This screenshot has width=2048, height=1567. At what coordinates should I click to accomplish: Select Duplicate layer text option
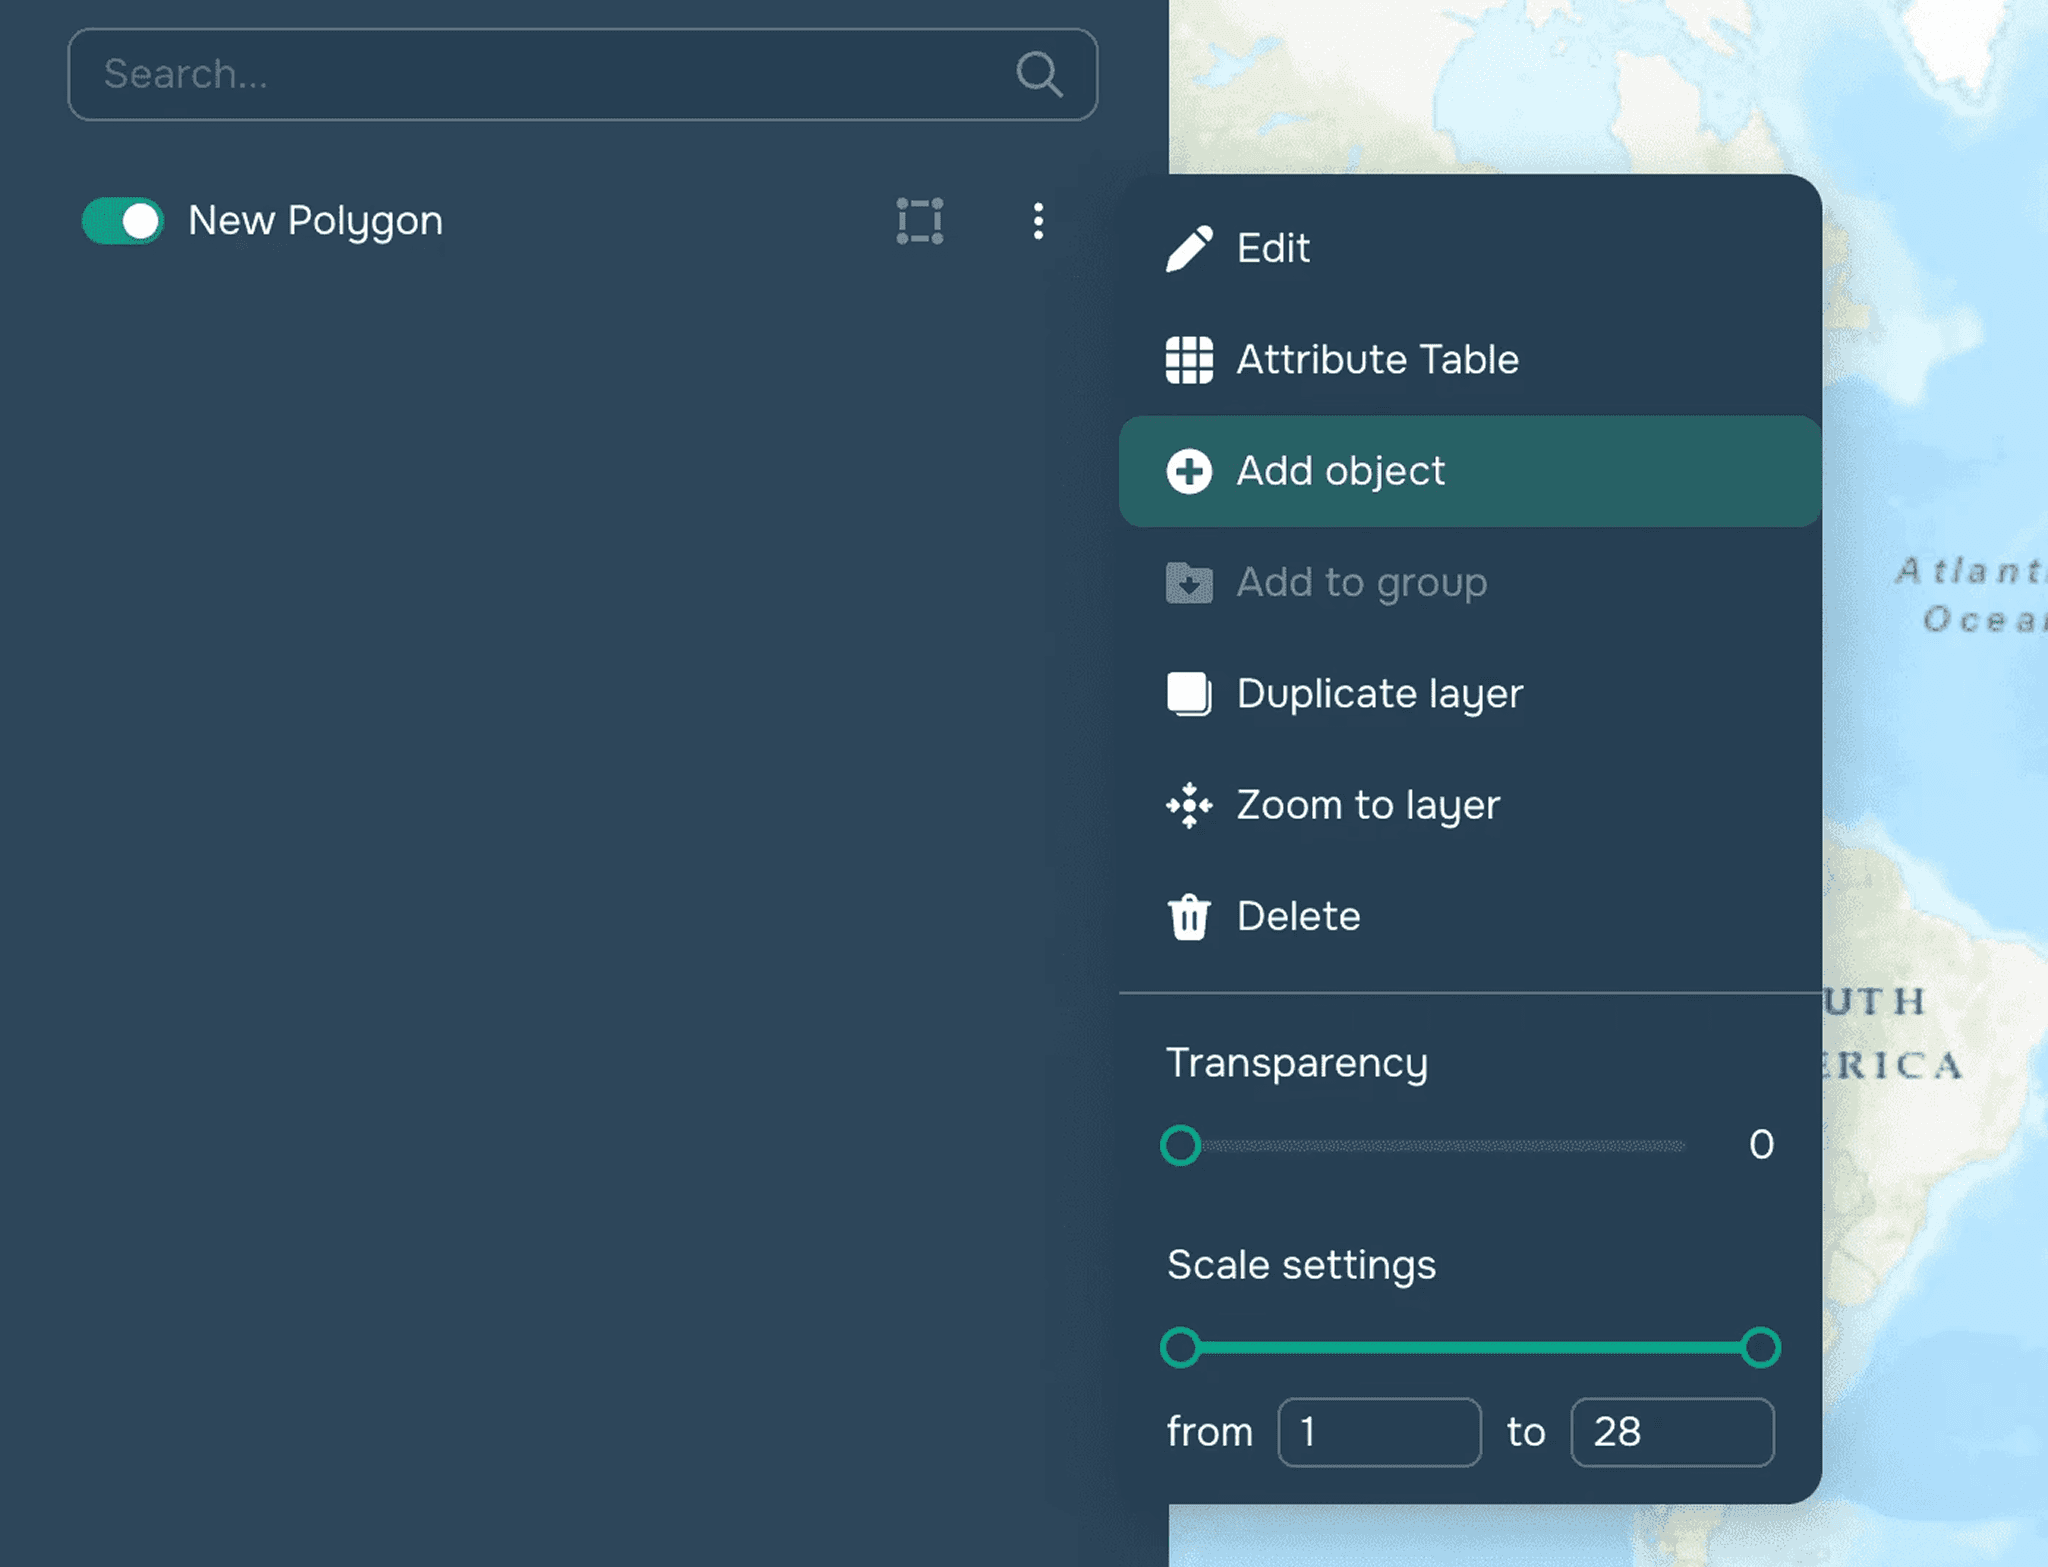click(x=1379, y=694)
